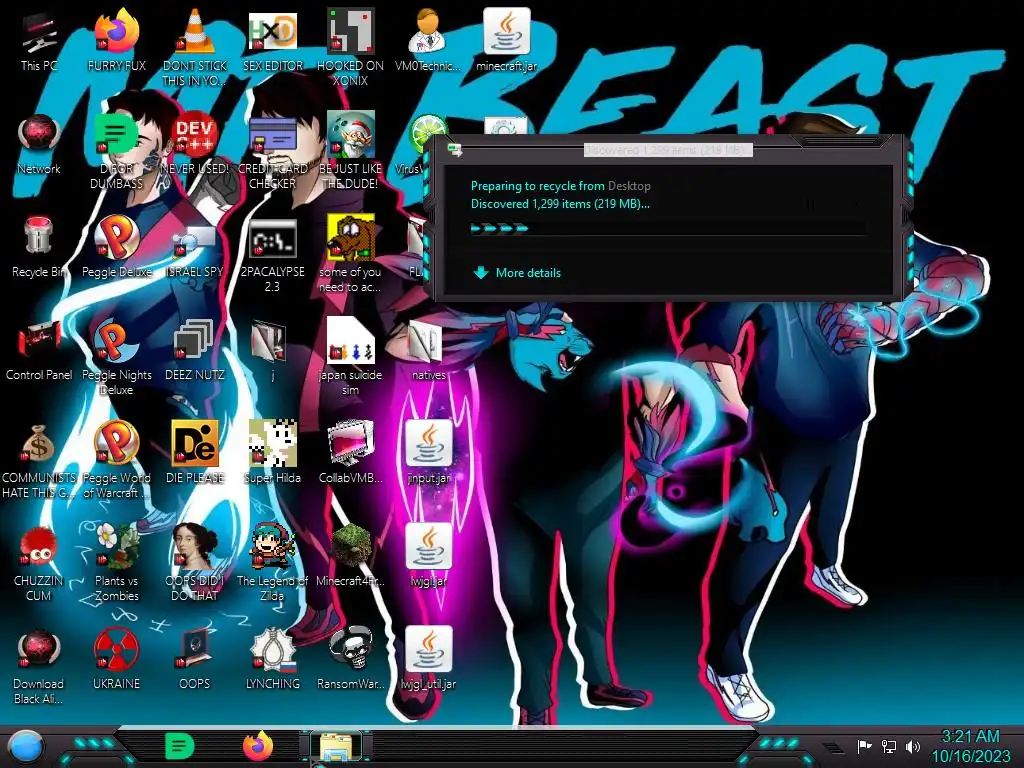Open the network tray icon
This screenshot has width=1024, height=768.
(x=889, y=746)
